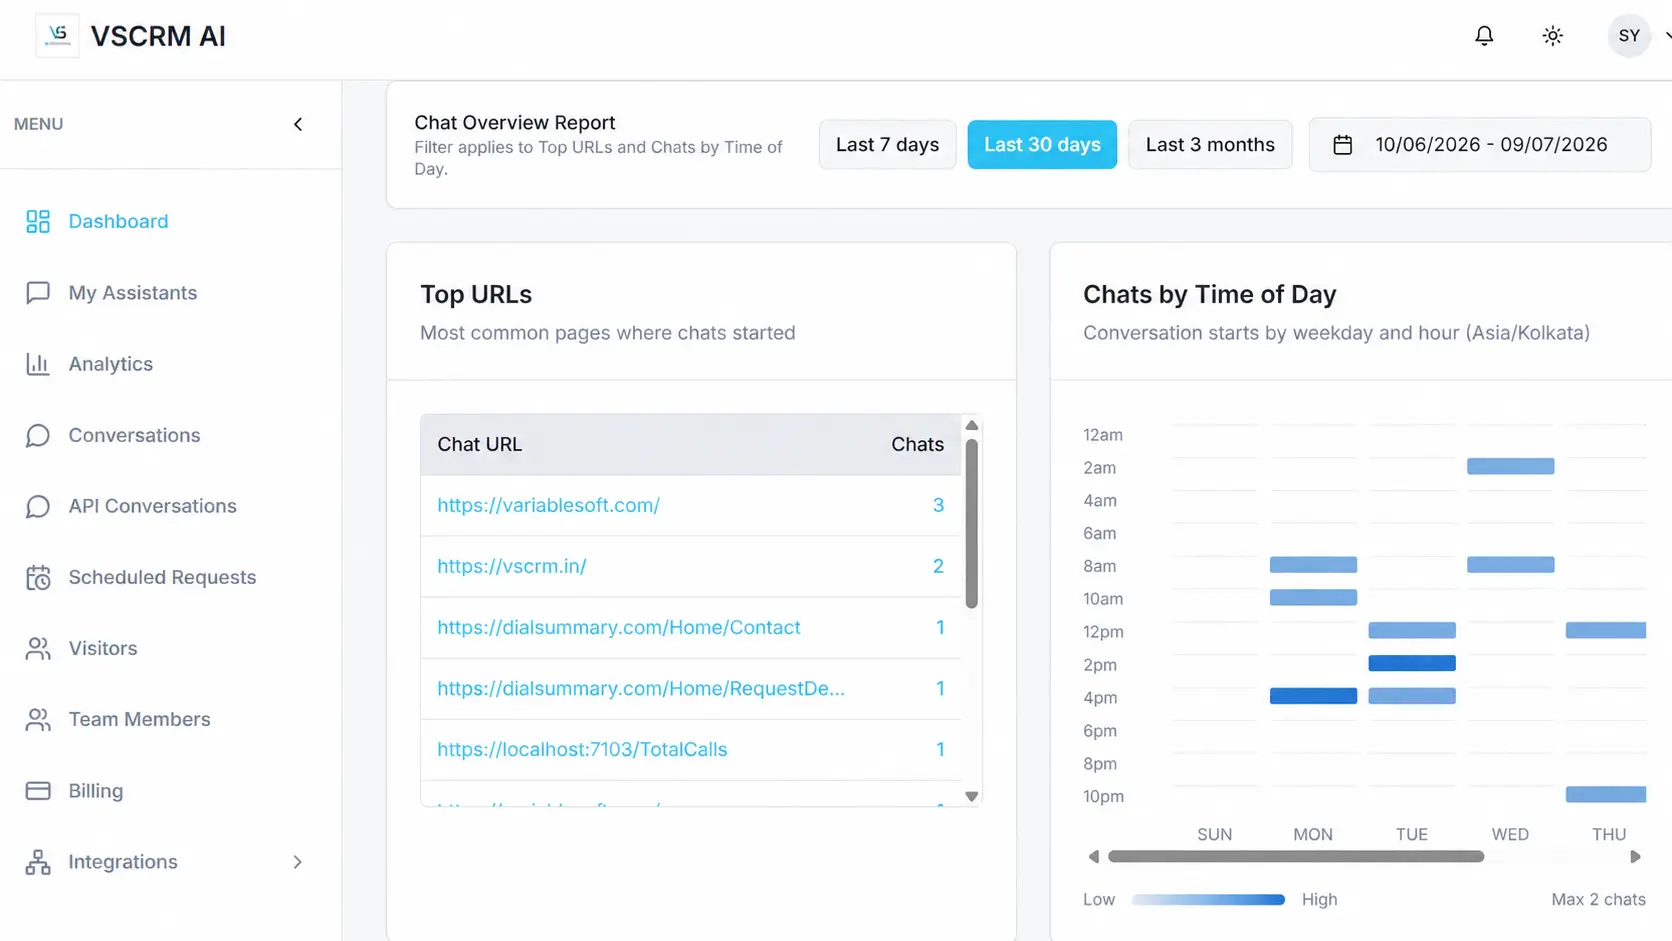Select the Last 7 days filter
The image size is (1672, 941).
click(887, 144)
